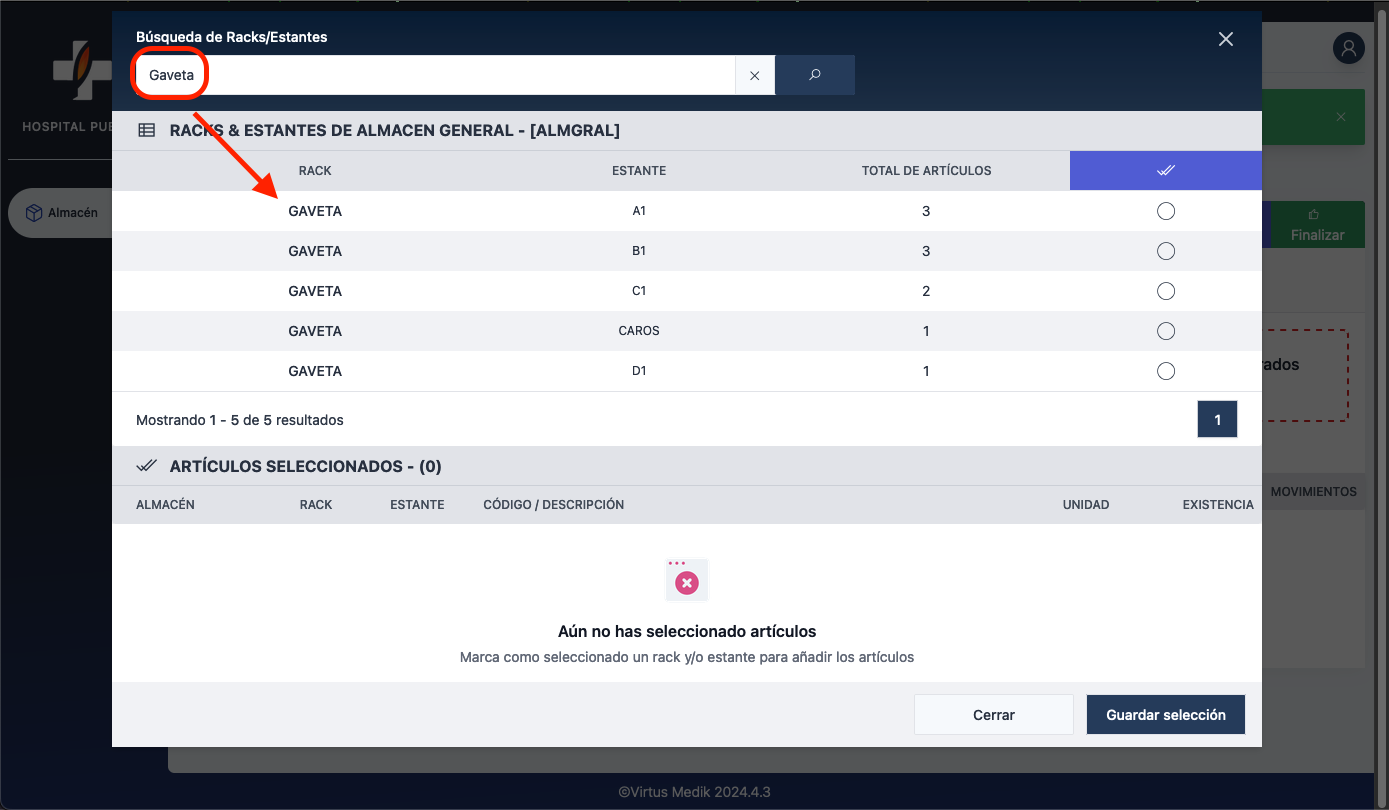
Task: Click the magnifier search button
Action: (815, 75)
